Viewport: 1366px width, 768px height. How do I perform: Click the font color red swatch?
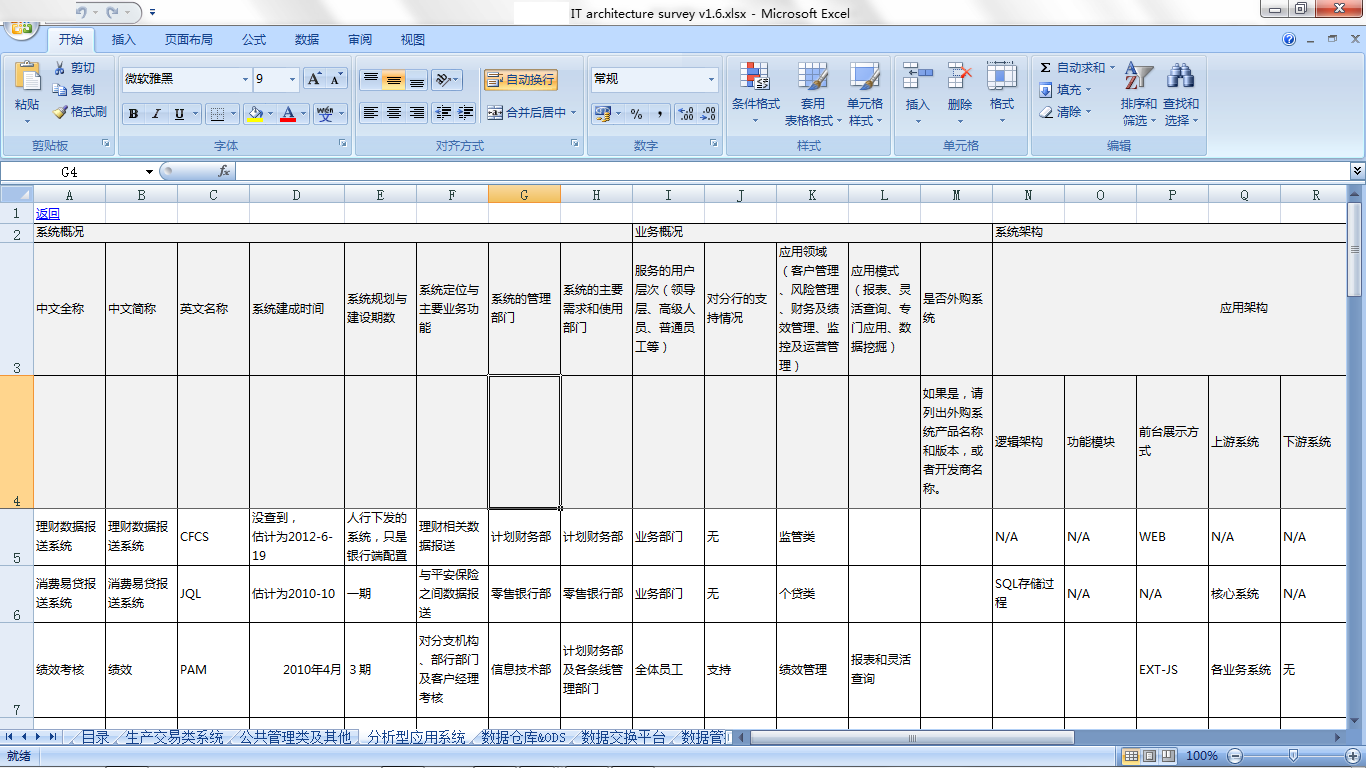[x=288, y=114]
